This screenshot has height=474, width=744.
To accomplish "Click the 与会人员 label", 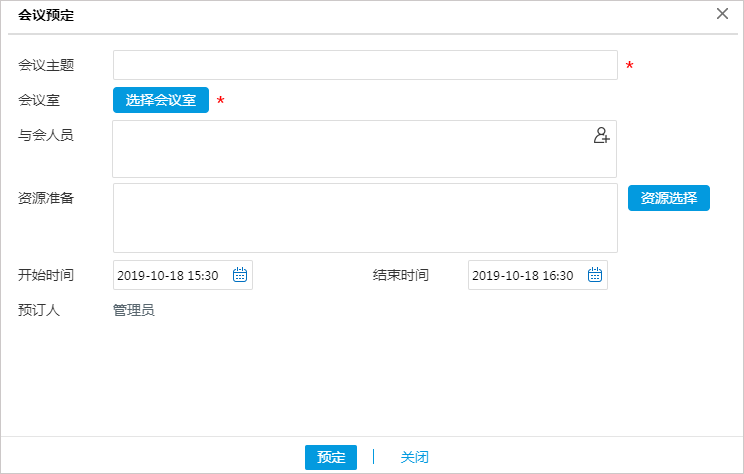I will (x=46, y=135).
